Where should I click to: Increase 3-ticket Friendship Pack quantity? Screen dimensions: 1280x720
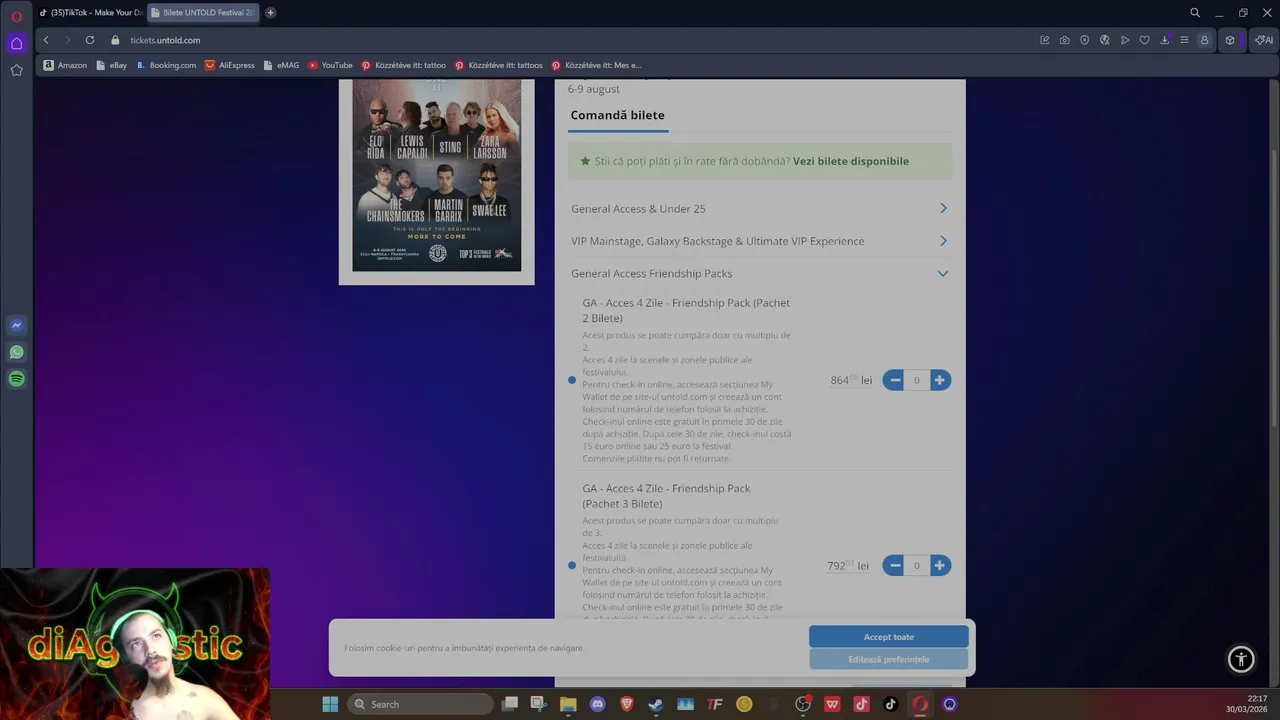(940, 566)
